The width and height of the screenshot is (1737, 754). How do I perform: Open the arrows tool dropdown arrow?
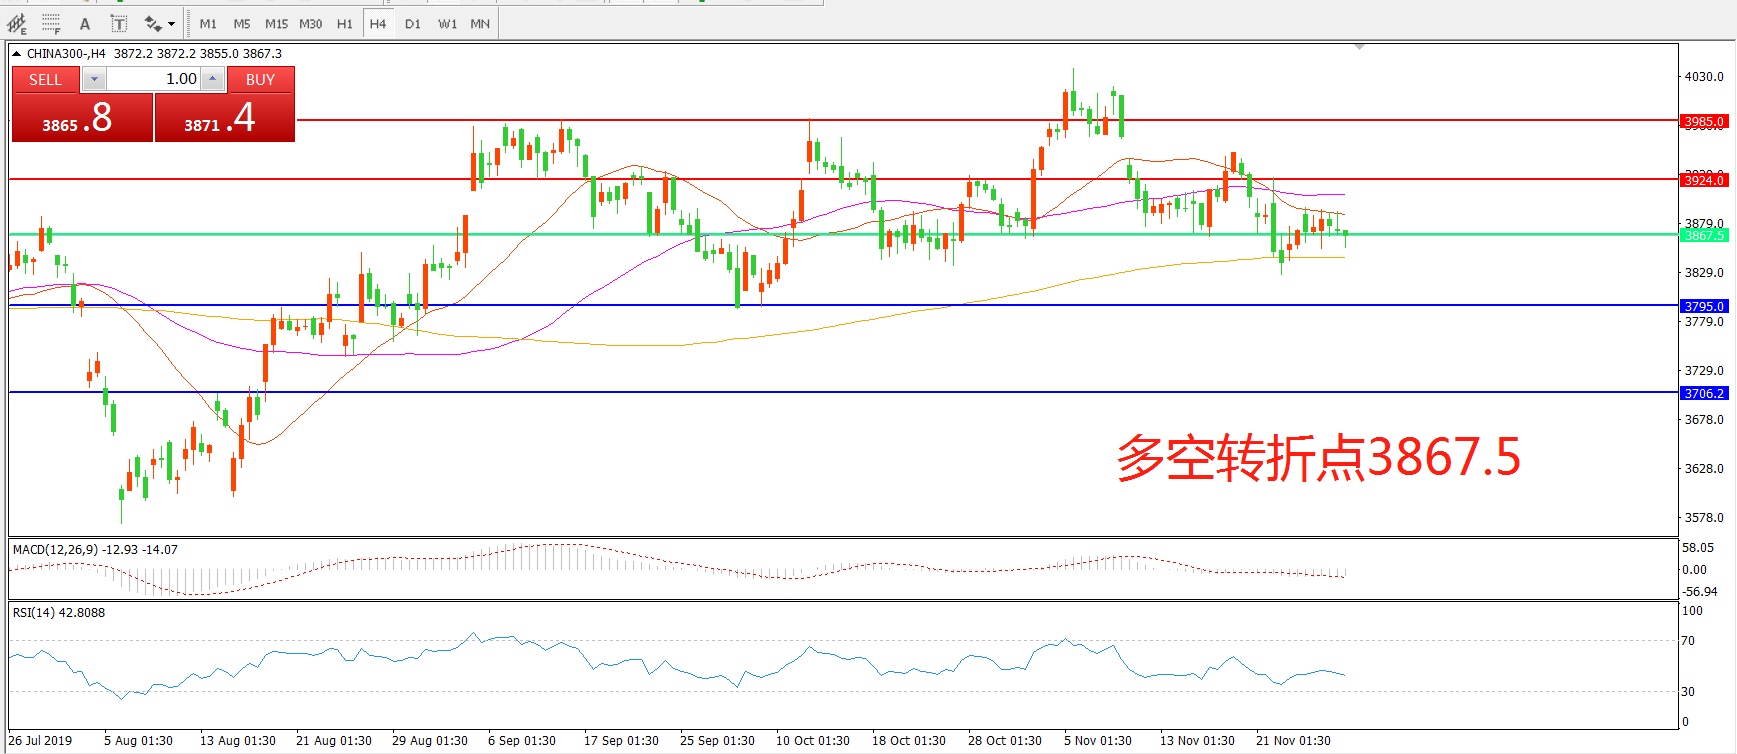click(172, 24)
